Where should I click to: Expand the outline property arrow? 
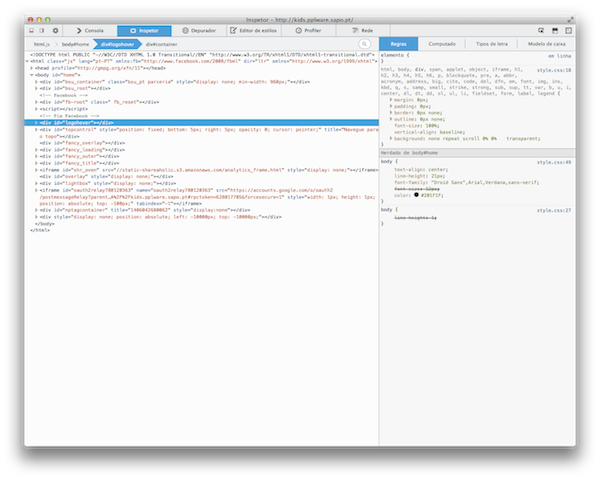coord(391,119)
